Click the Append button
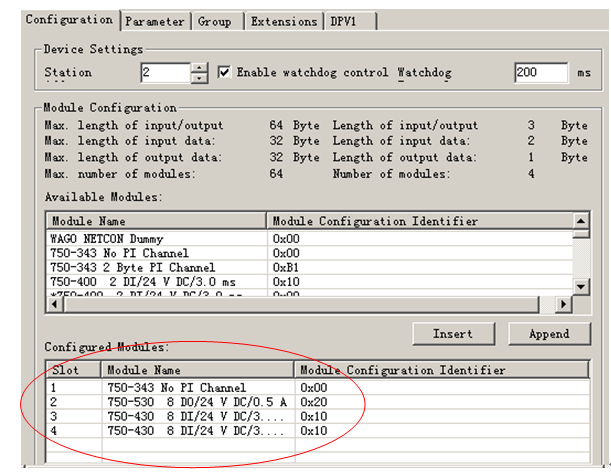The height and width of the screenshot is (473, 611). 549,334
